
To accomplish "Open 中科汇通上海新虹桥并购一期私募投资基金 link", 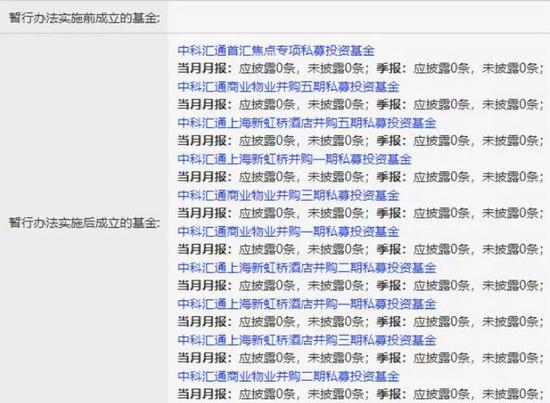I will (x=294, y=159).
